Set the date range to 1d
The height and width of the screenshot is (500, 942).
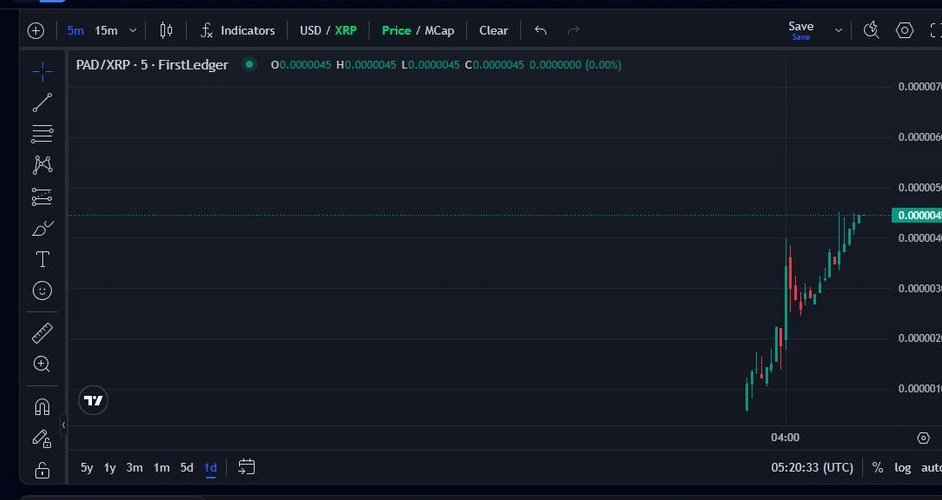[210, 468]
